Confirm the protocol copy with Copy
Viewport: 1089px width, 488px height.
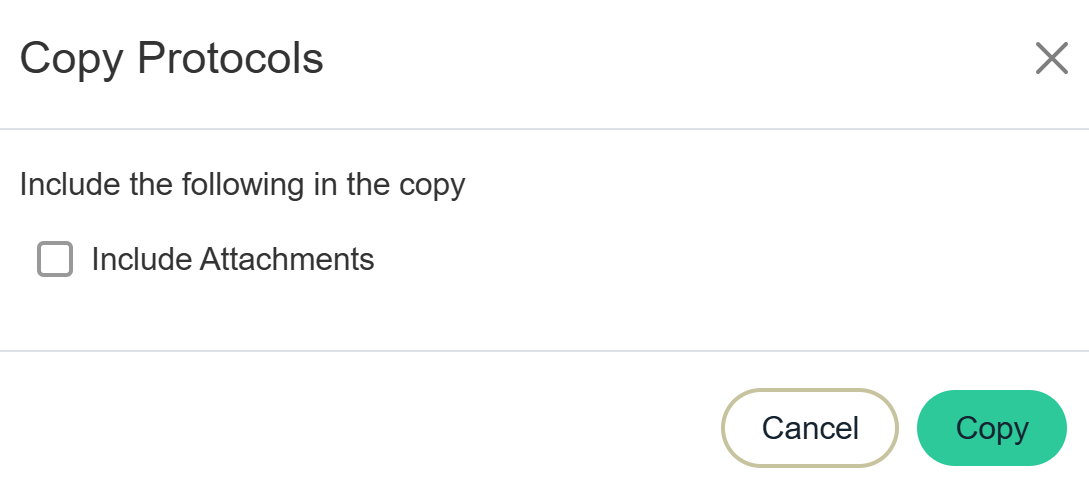coord(991,428)
